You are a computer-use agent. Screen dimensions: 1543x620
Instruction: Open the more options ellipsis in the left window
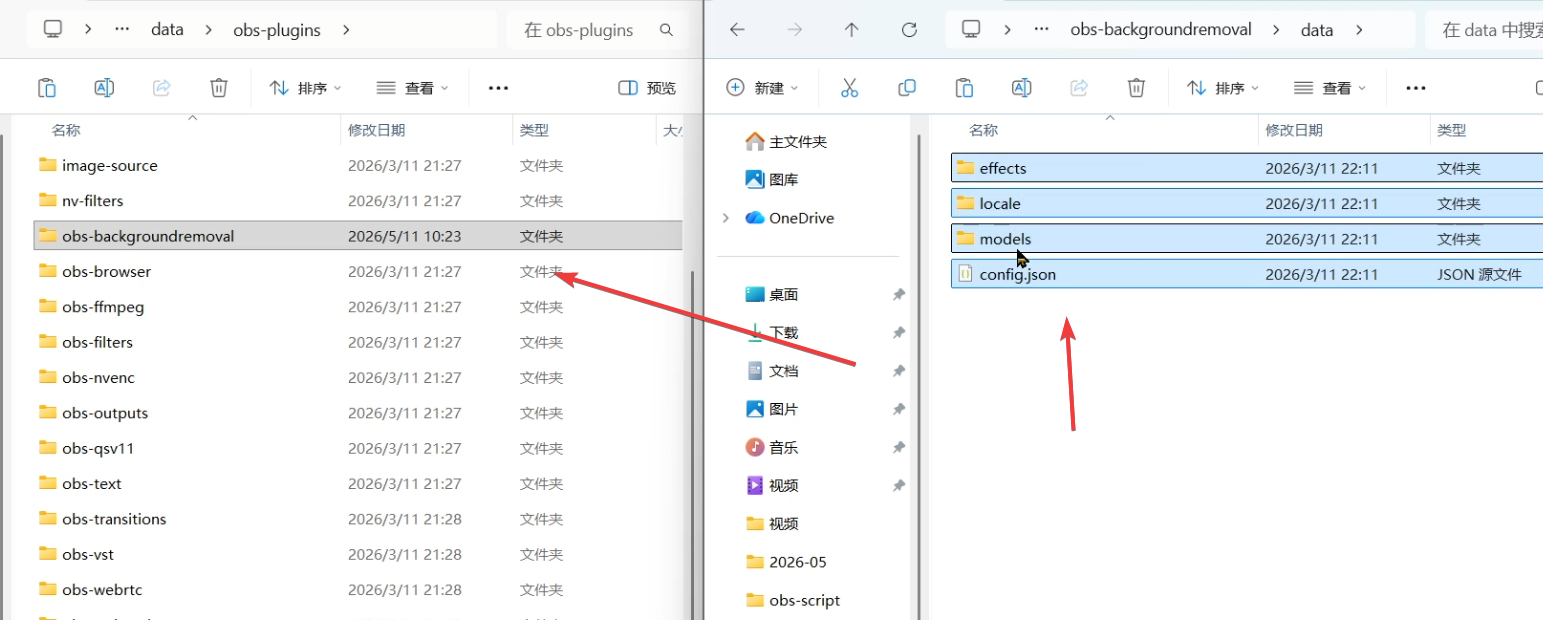499,88
